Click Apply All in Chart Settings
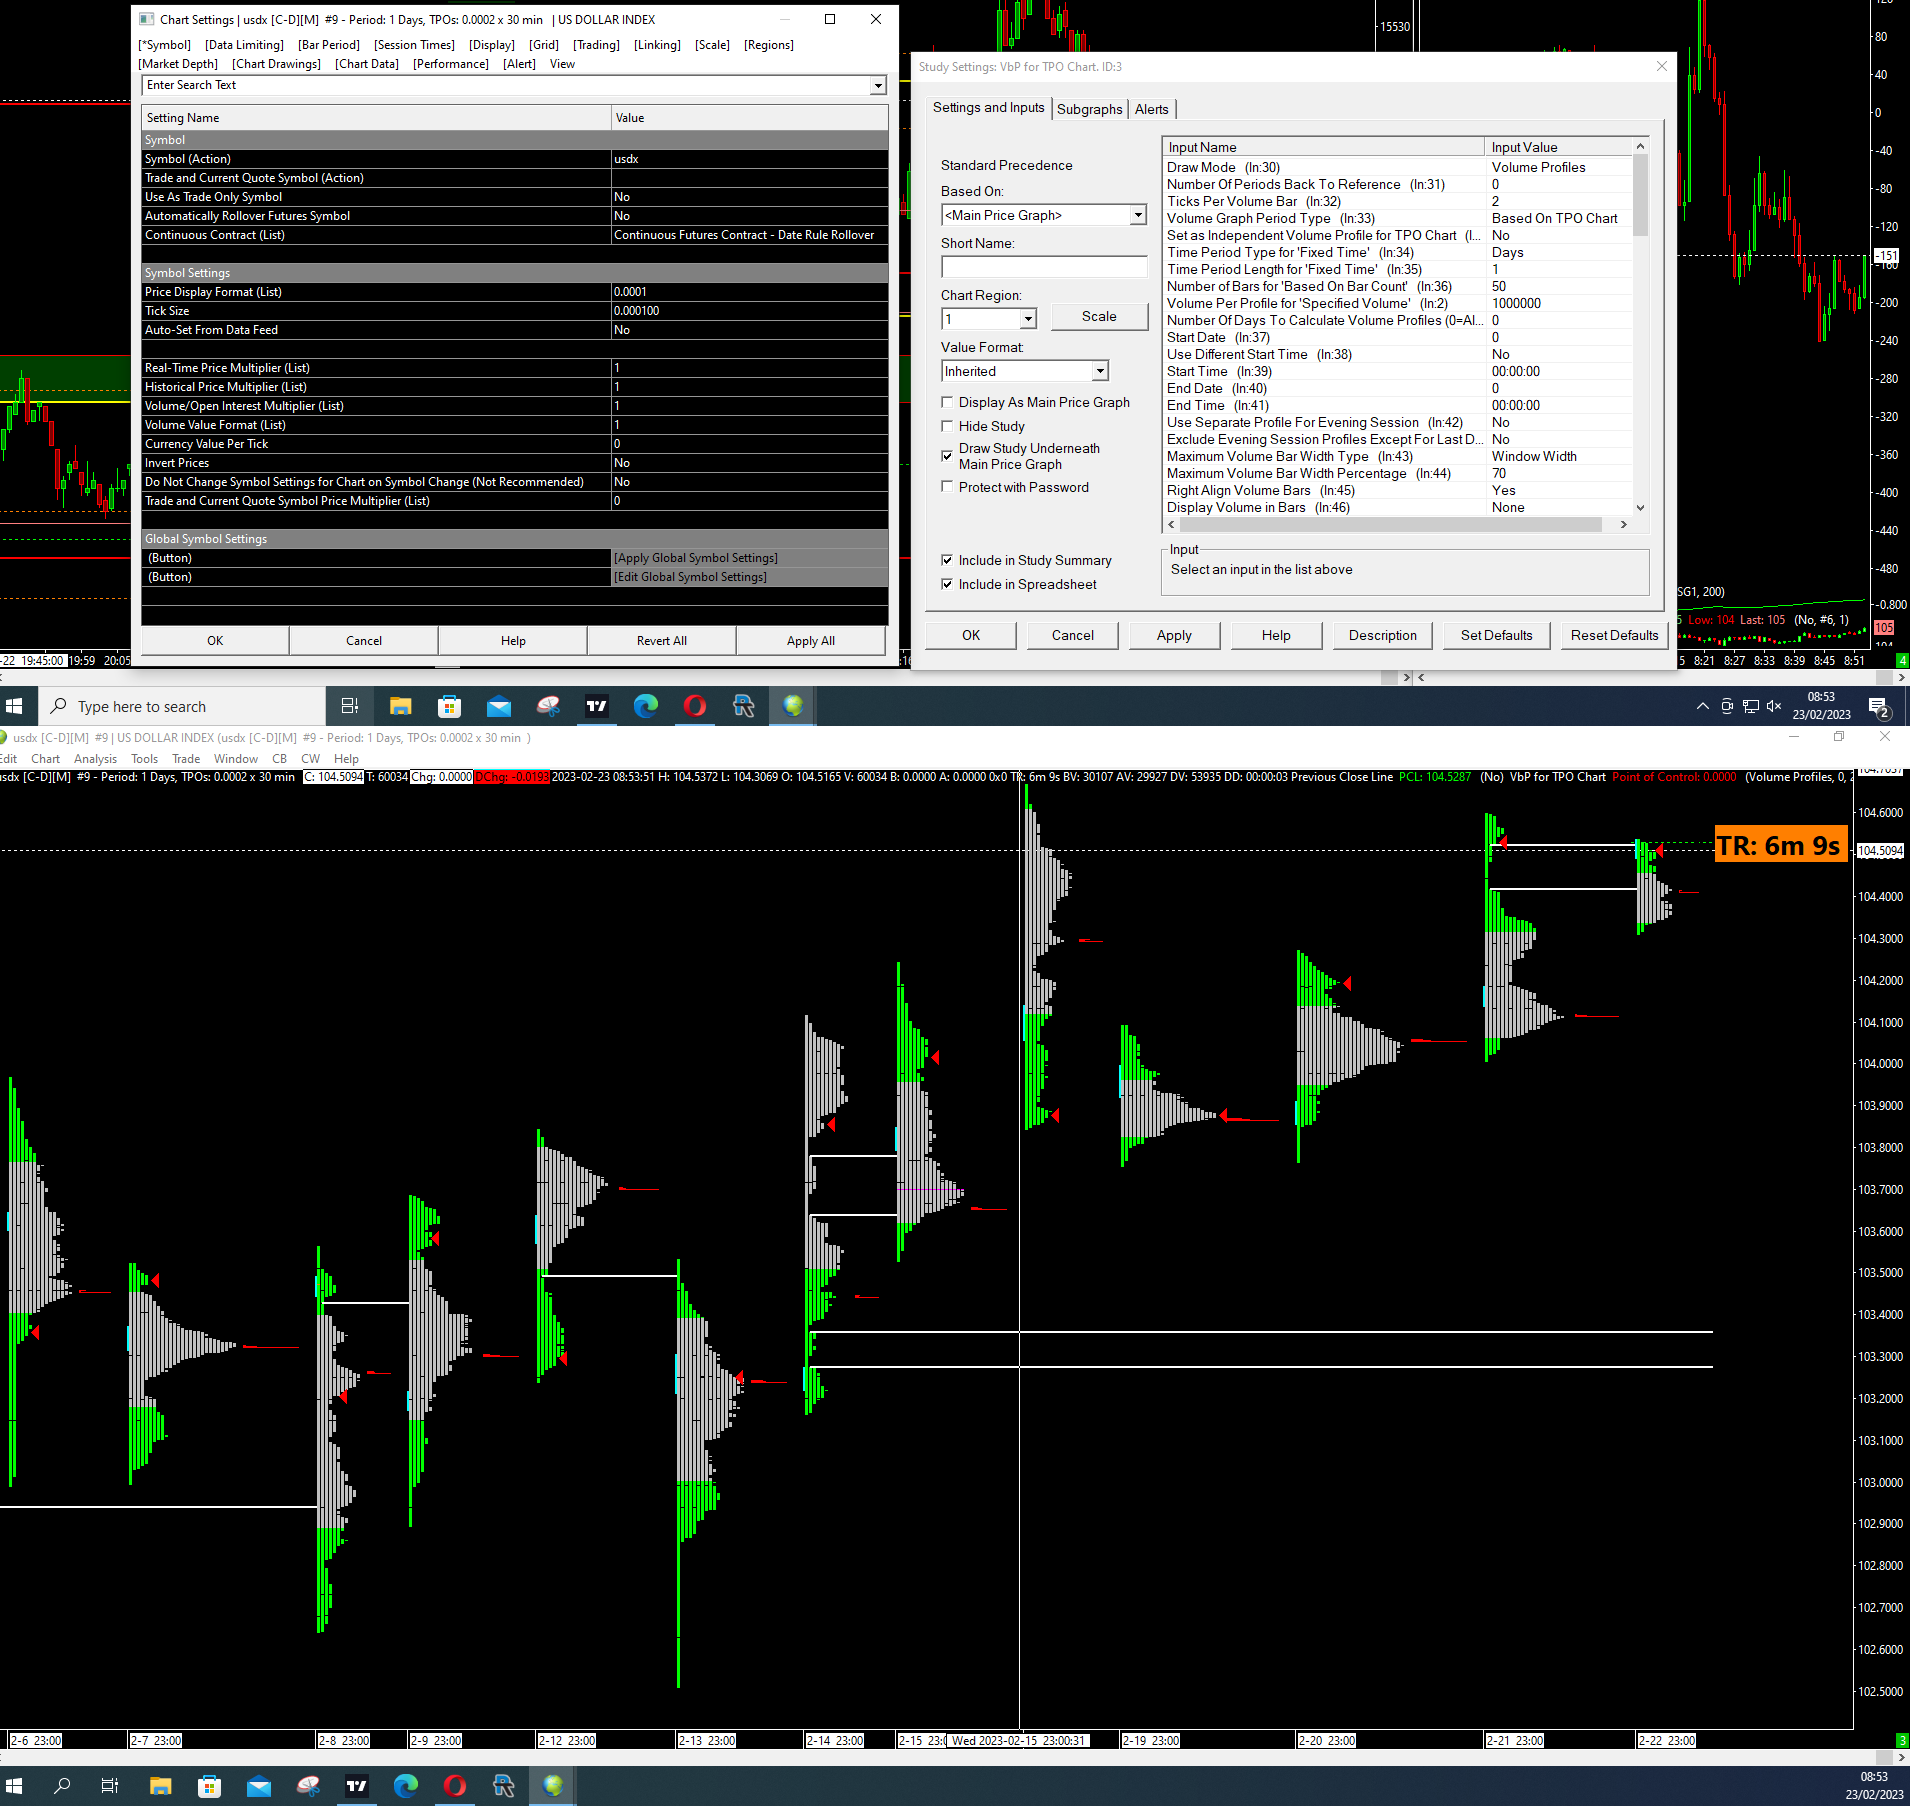This screenshot has width=1910, height=1806. (x=811, y=641)
